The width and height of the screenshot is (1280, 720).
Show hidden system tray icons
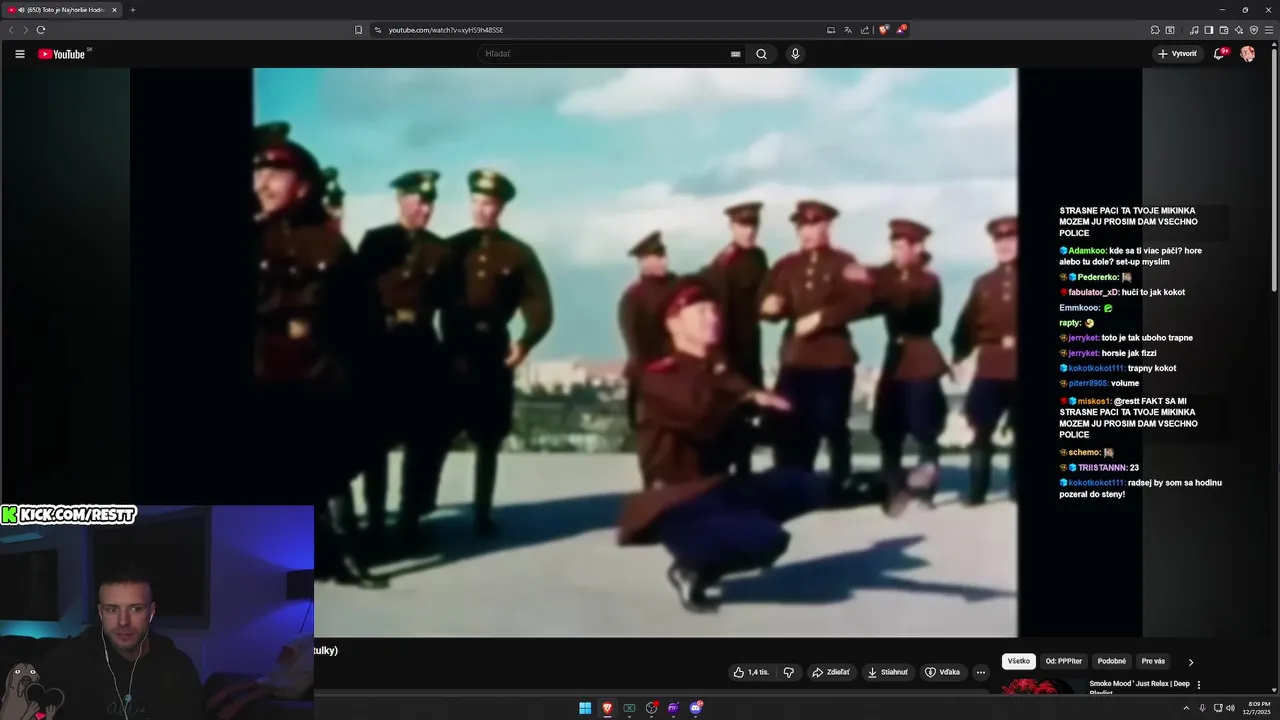coord(1186,708)
